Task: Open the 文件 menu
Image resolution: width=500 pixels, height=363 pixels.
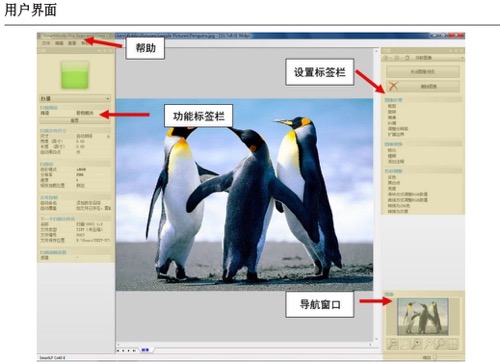Action: (46, 43)
